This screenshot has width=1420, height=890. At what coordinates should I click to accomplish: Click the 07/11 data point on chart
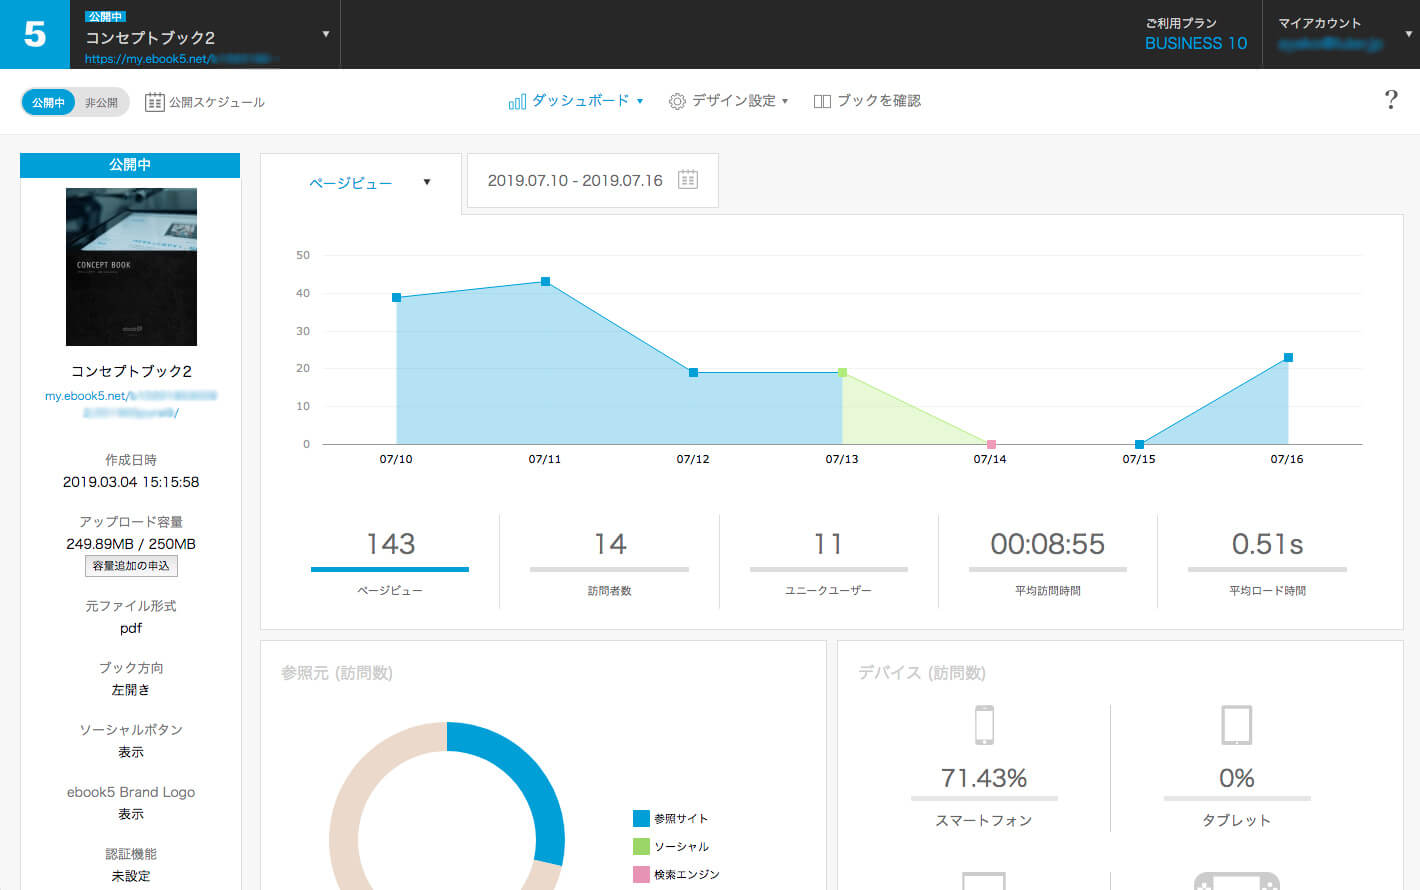(545, 282)
